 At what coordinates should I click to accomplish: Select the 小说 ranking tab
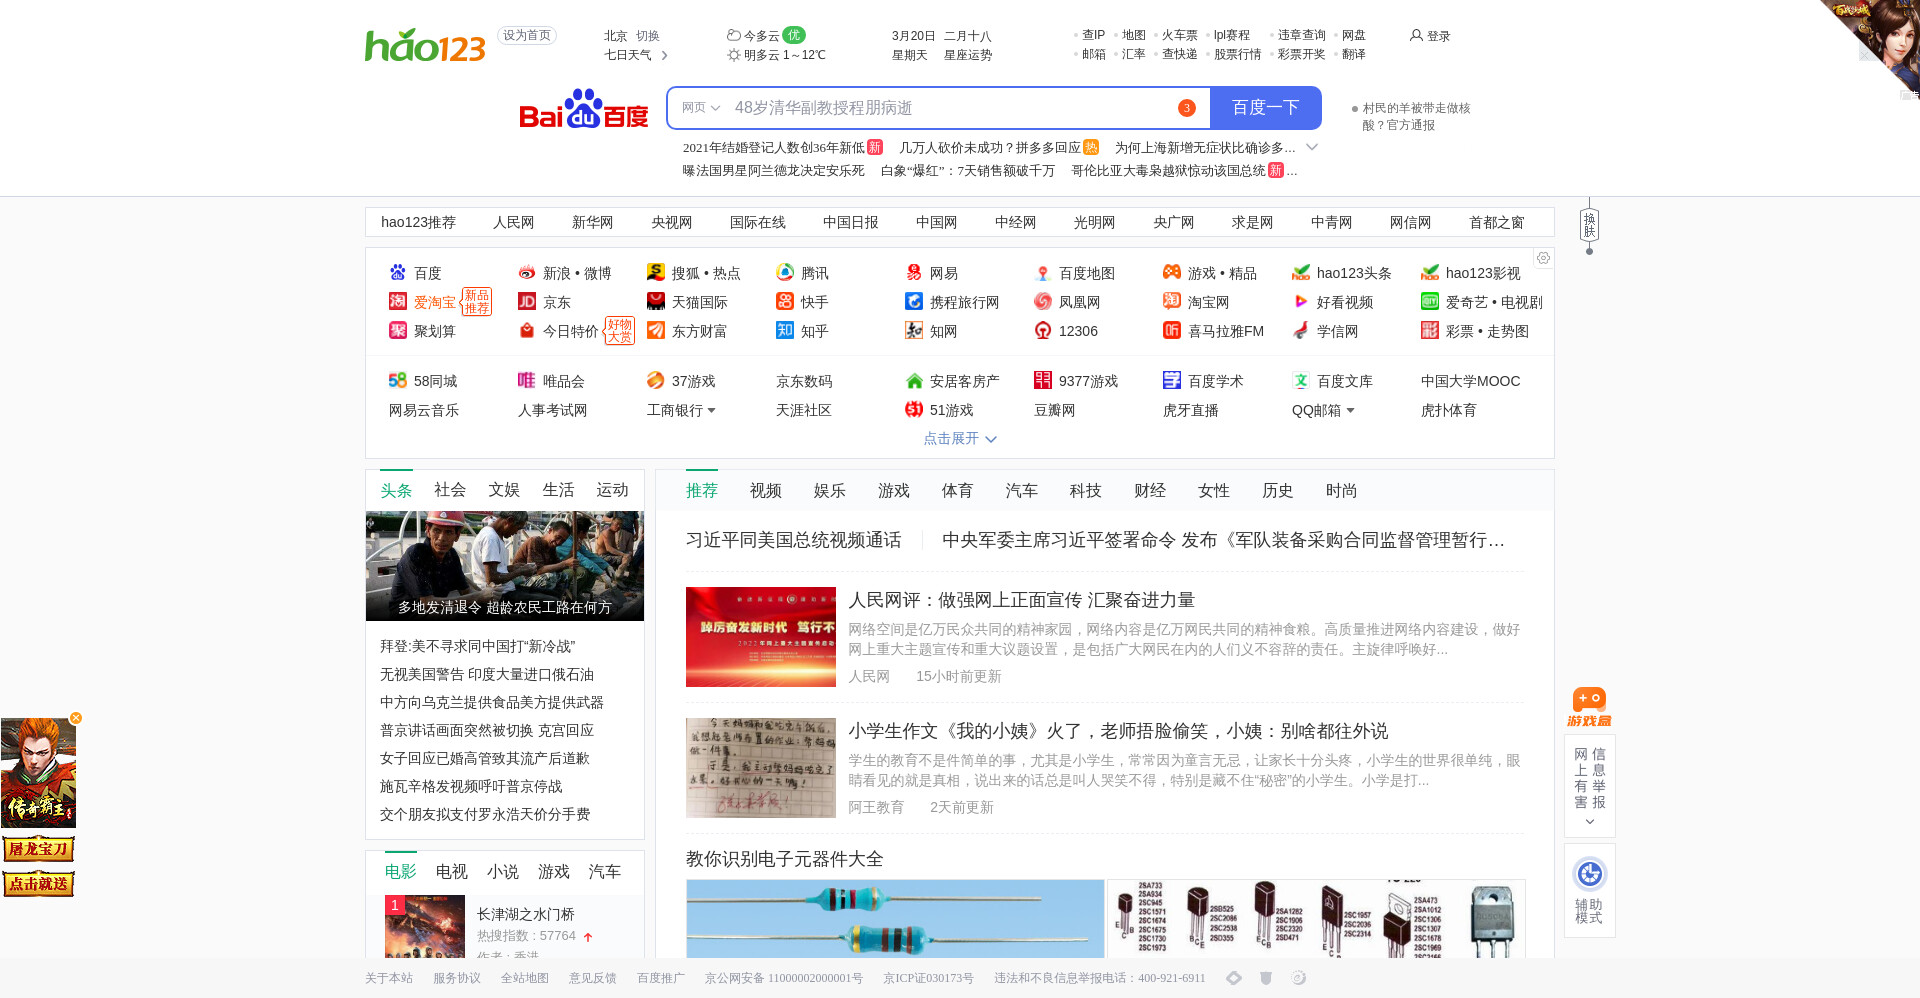coord(503,872)
